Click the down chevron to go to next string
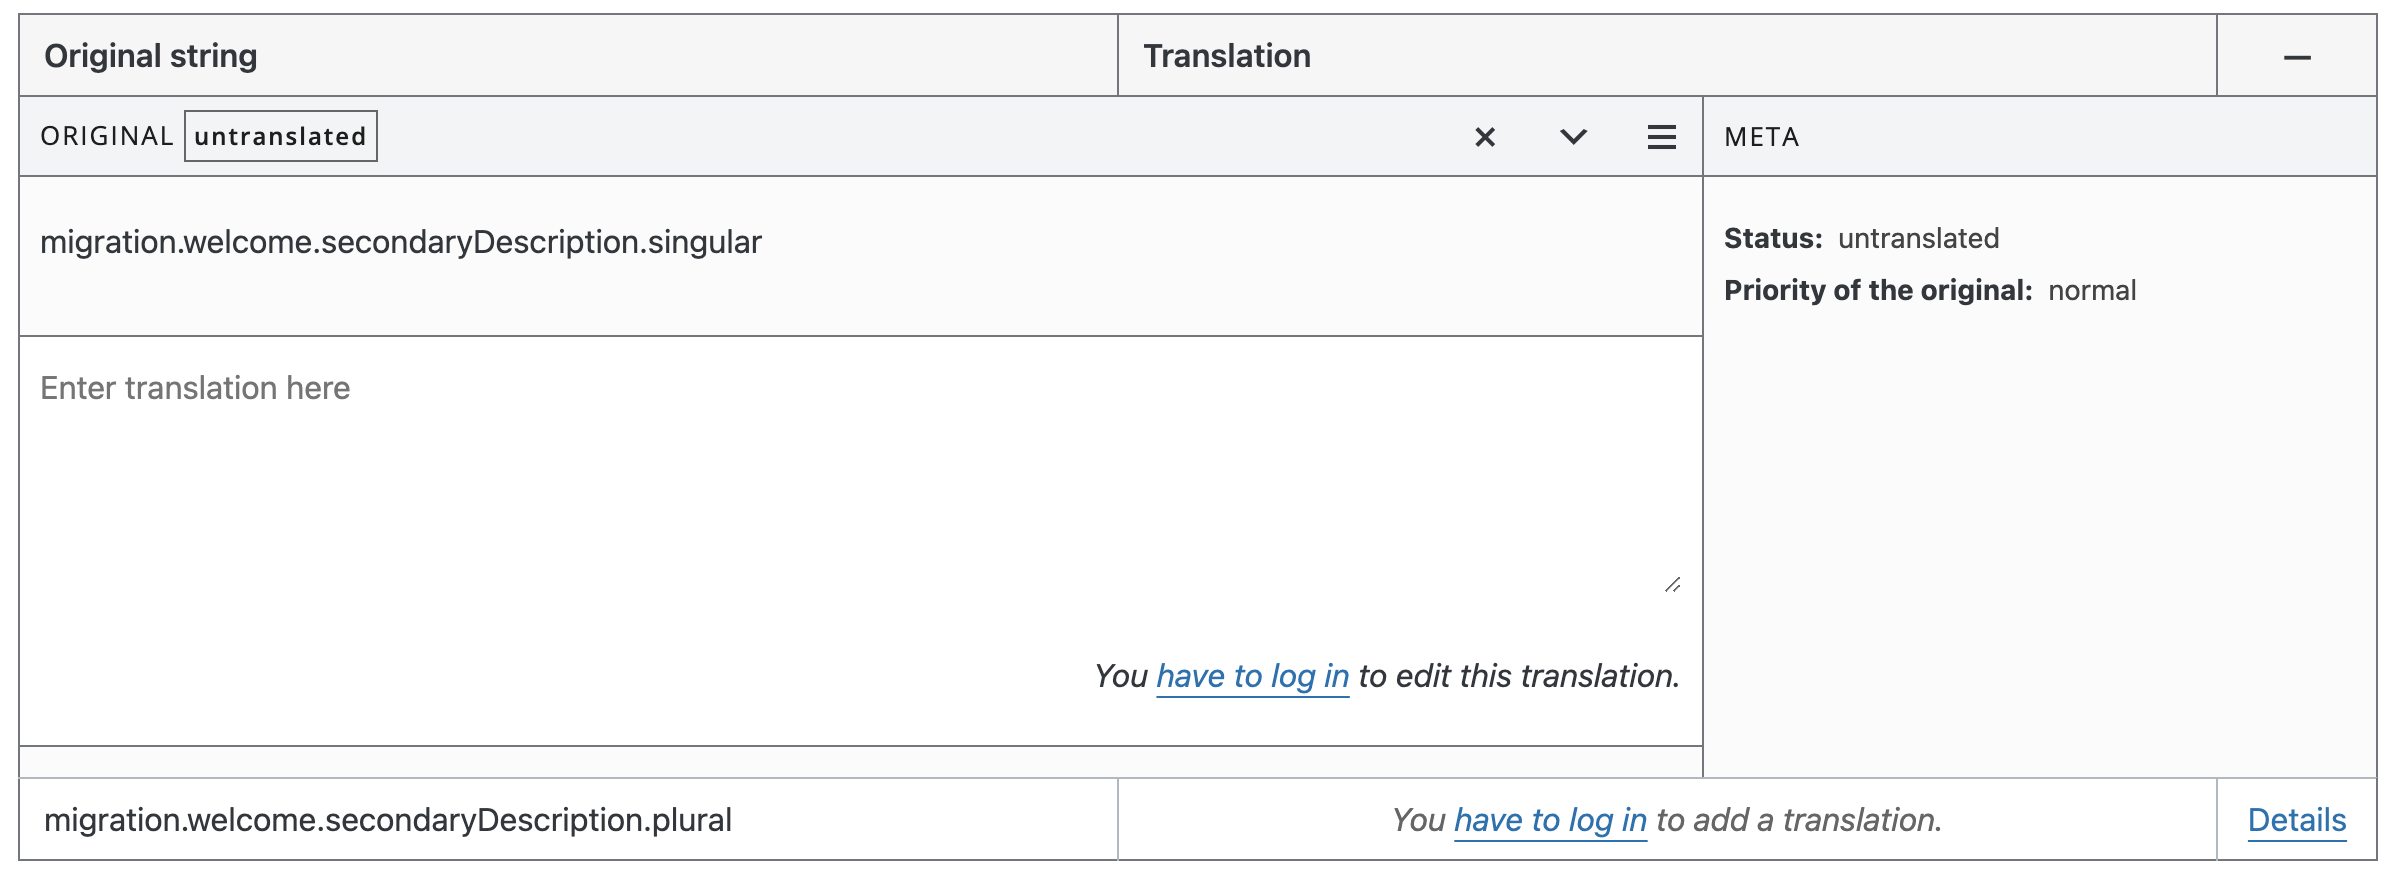 pyautogui.click(x=1573, y=137)
